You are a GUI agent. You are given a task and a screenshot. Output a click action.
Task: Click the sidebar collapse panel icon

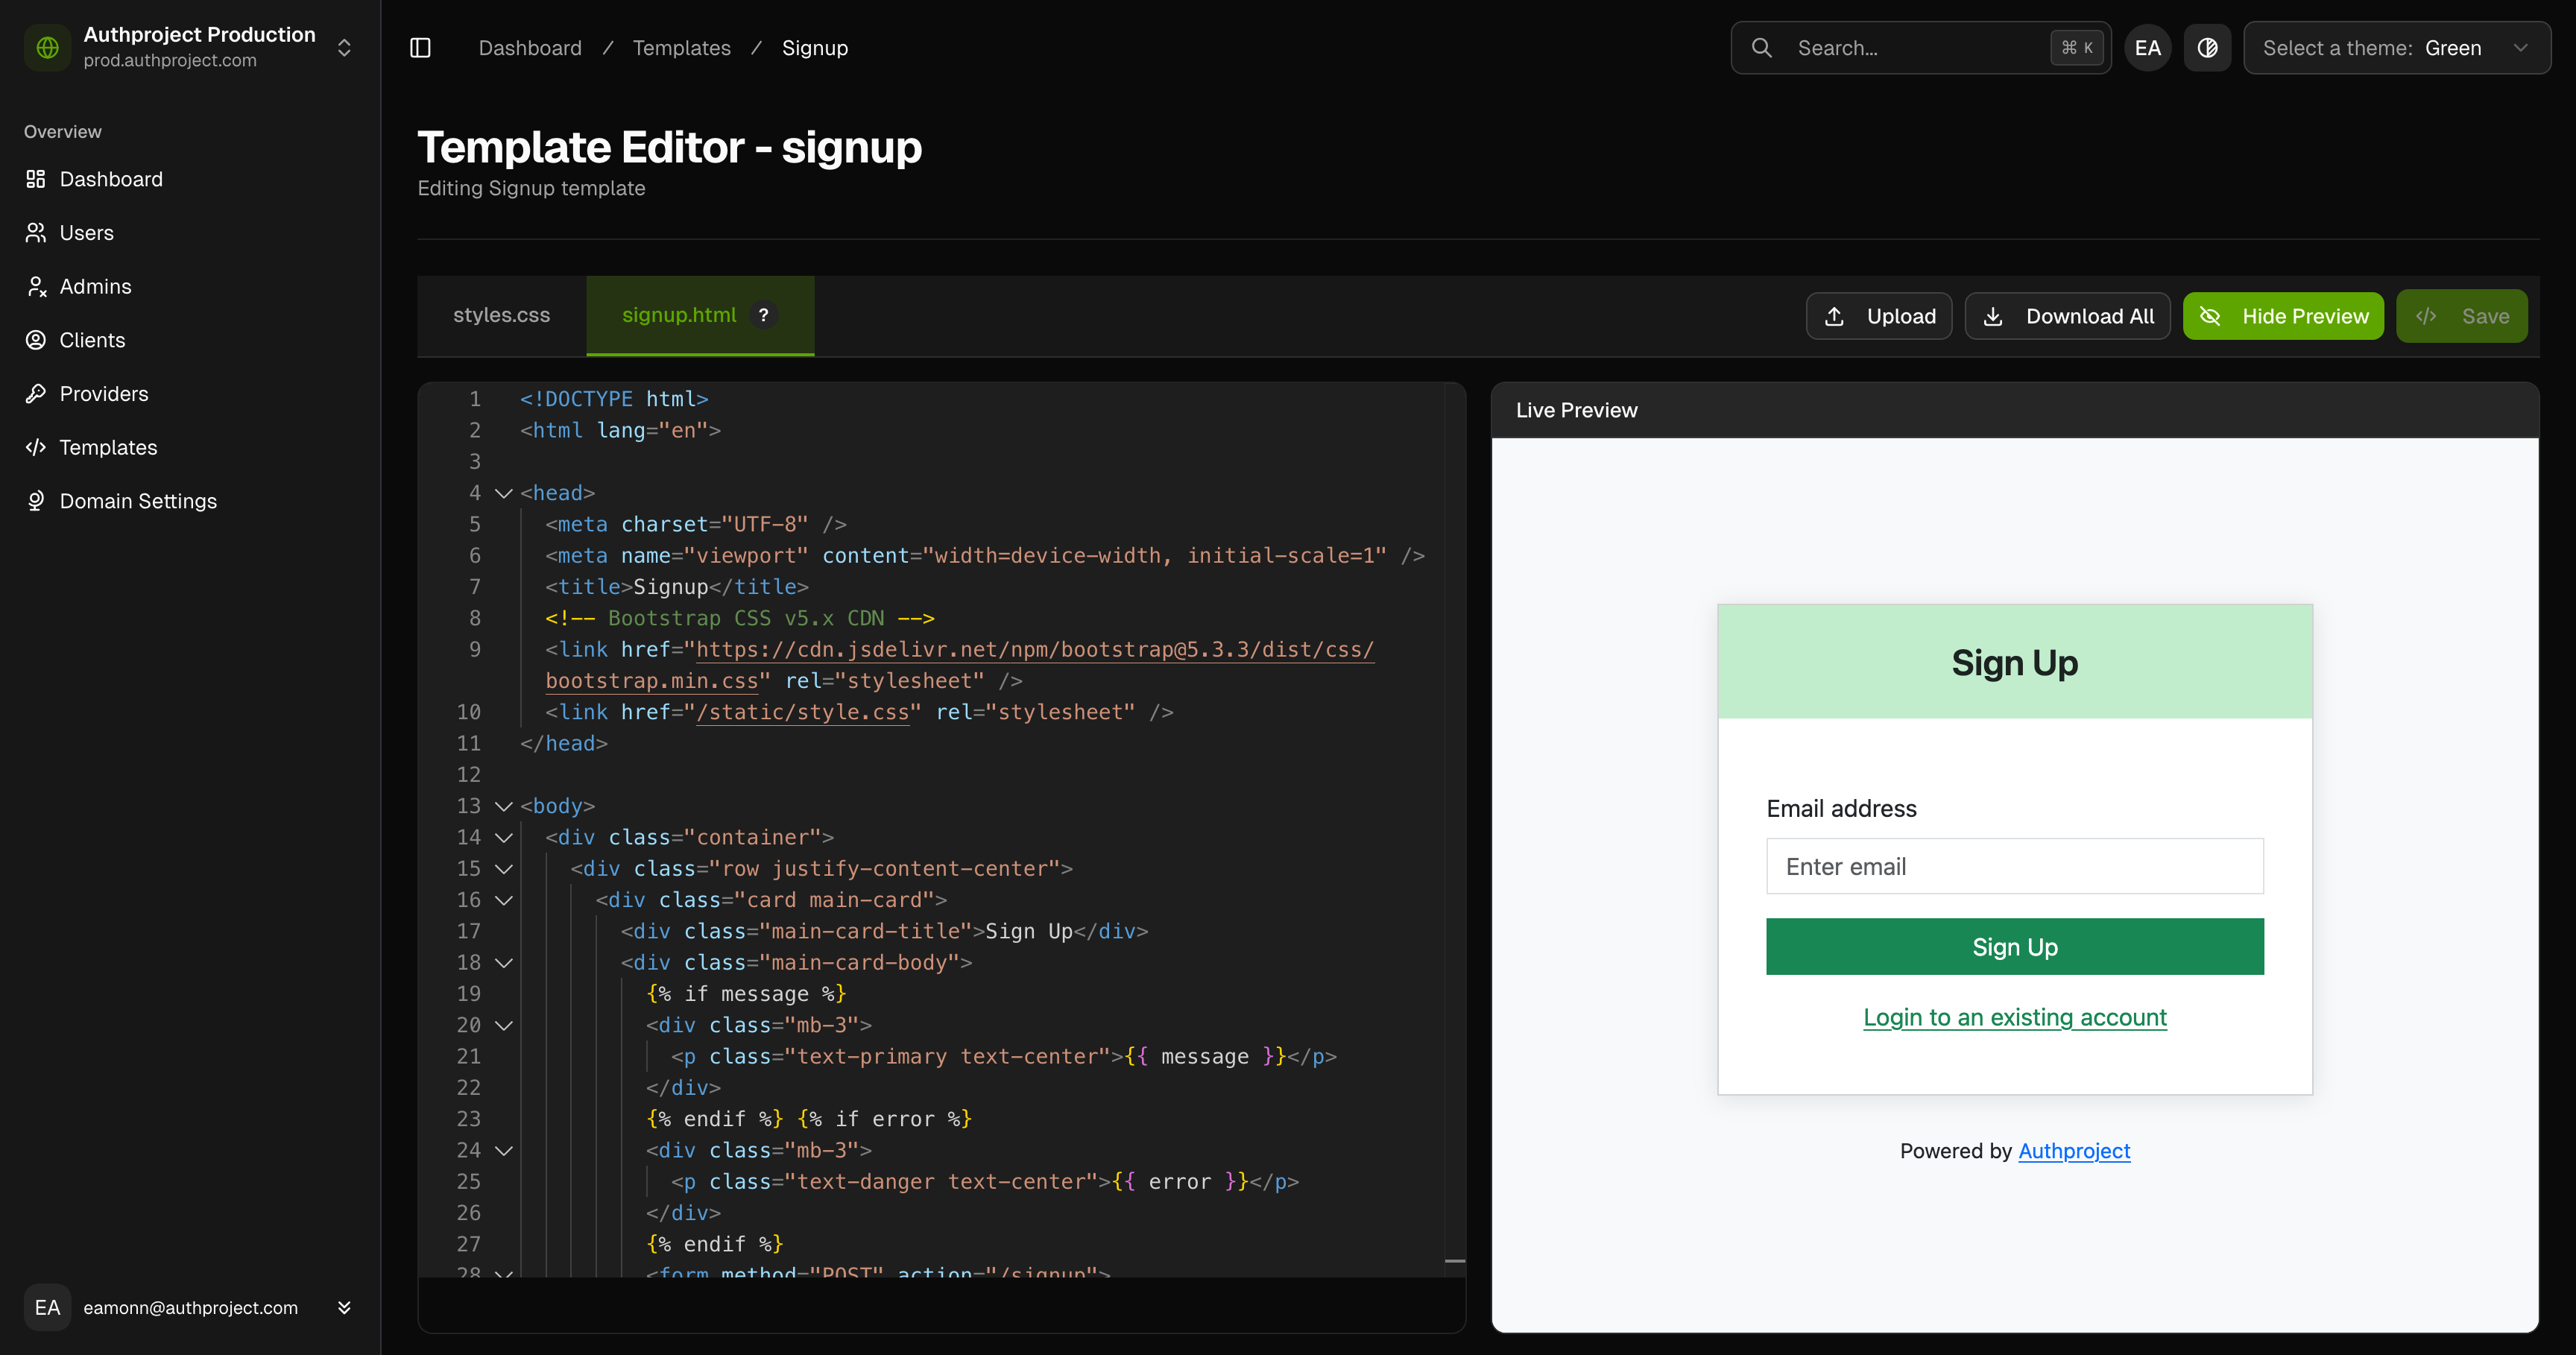pyautogui.click(x=420, y=48)
